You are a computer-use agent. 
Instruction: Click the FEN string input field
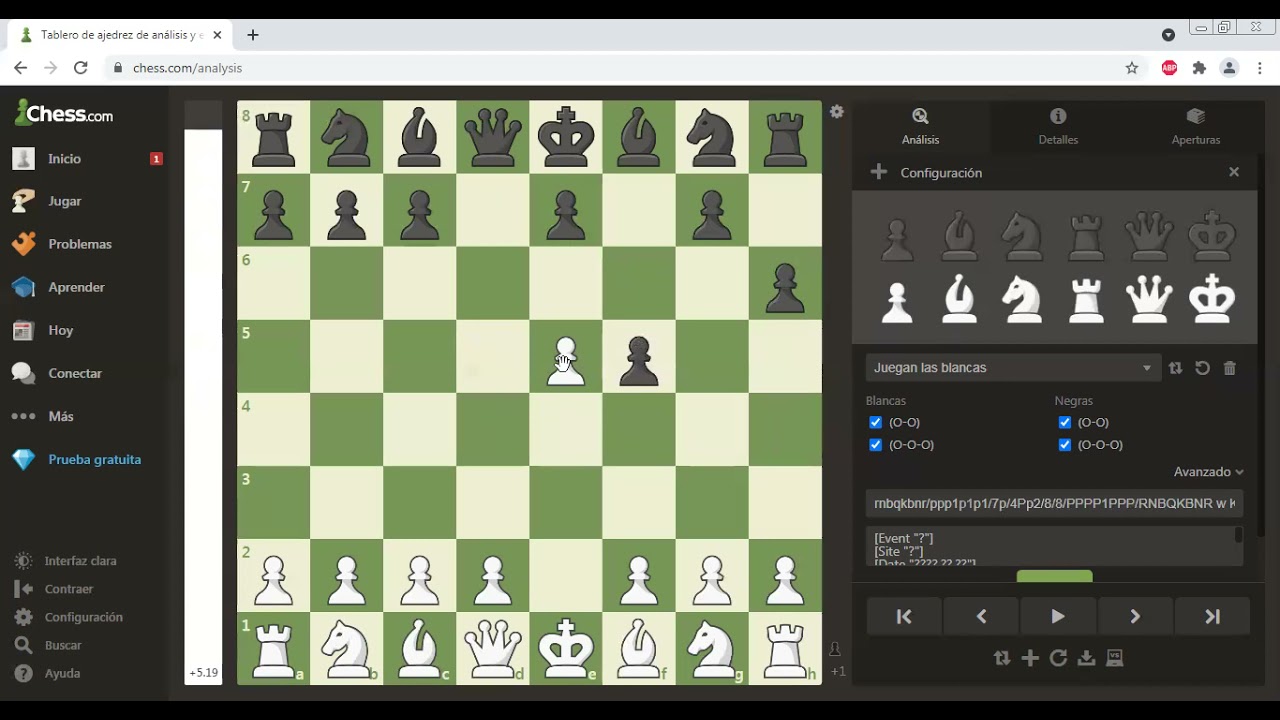[x=1054, y=503]
